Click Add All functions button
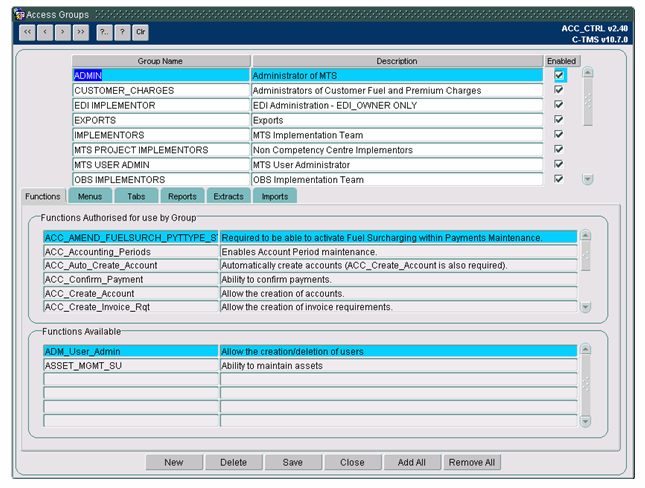The height and width of the screenshot is (488, 645). click(x=412, y=462)
